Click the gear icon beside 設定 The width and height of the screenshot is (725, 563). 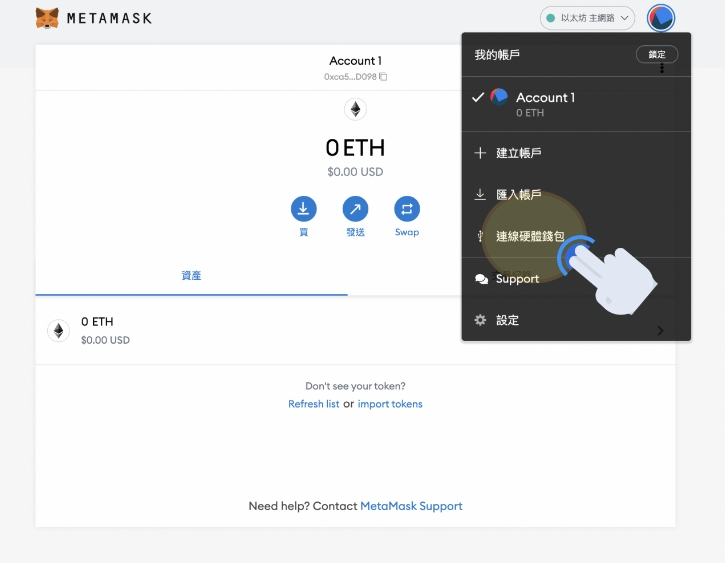(x=480, y=320)
